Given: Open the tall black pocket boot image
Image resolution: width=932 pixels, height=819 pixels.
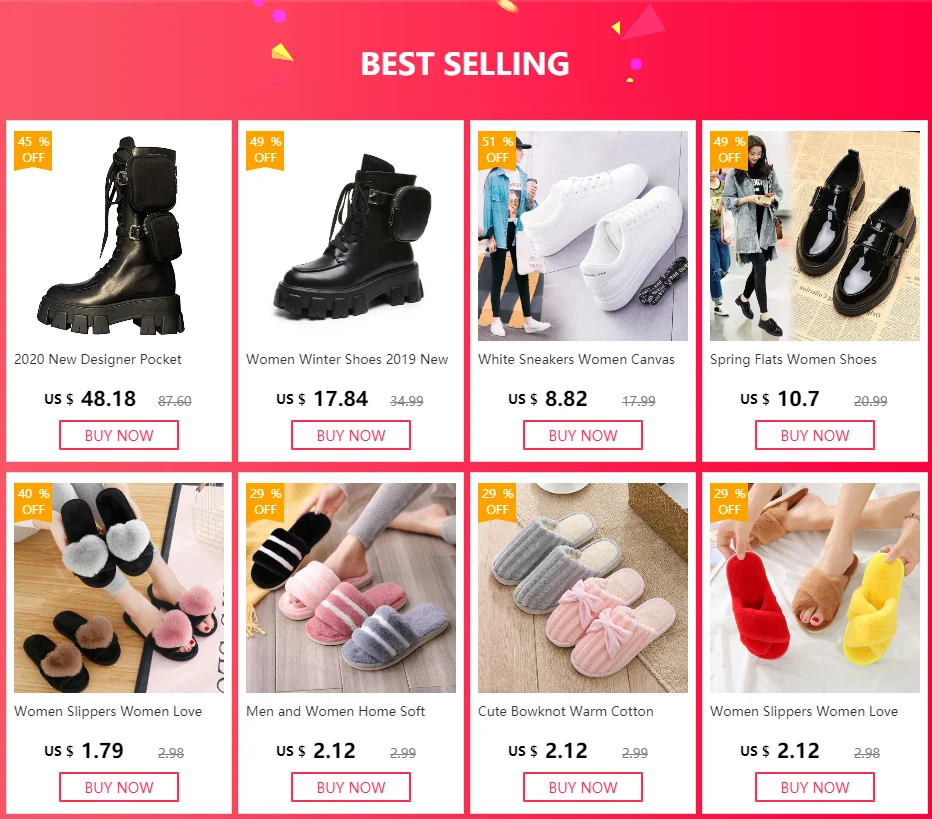Looking at the screenshot, I should [119, 236].
